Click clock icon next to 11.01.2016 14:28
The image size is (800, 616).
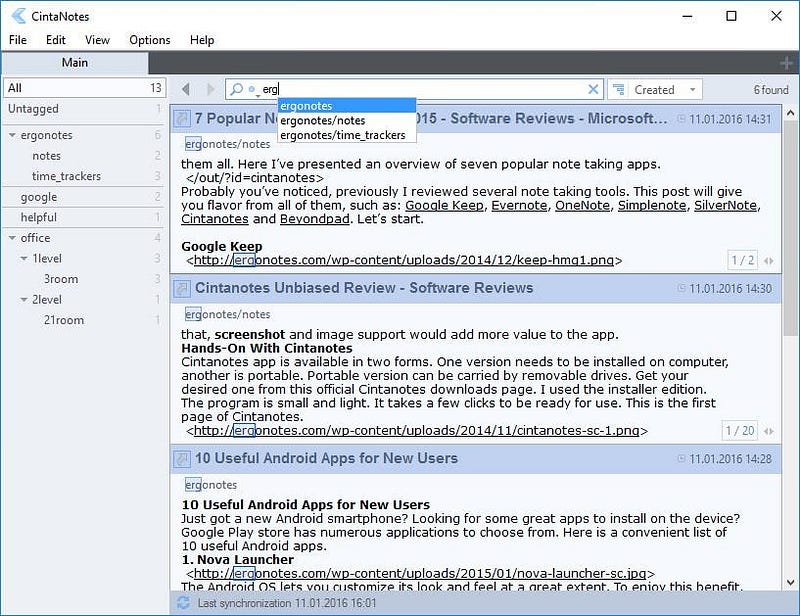click(x=681, y=458)
